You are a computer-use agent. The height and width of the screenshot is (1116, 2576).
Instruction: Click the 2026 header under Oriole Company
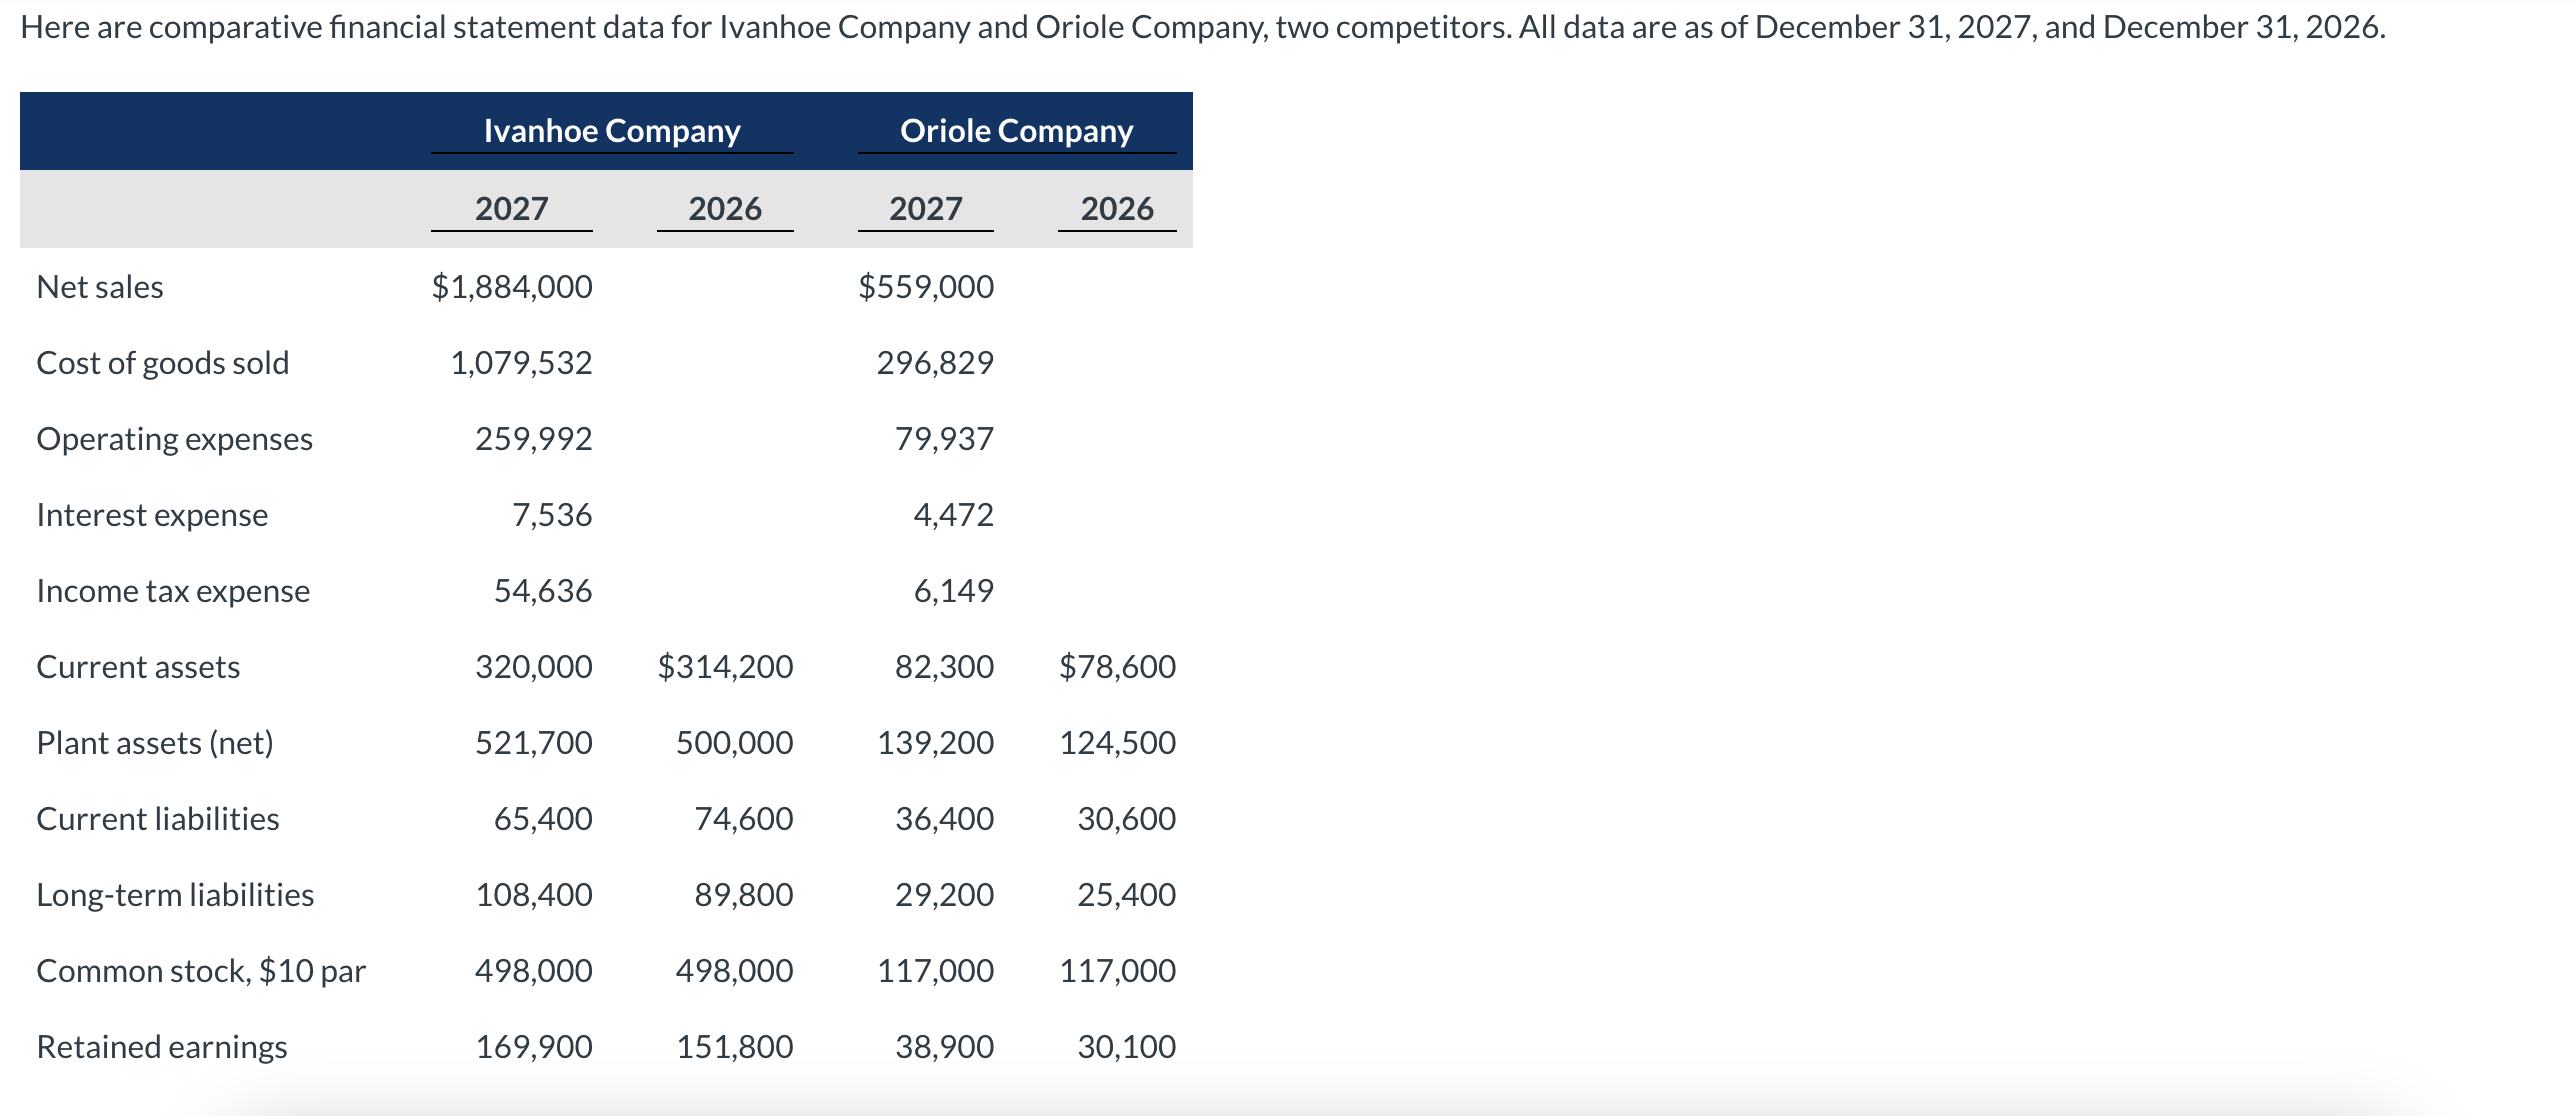[x=1116, y=209]
